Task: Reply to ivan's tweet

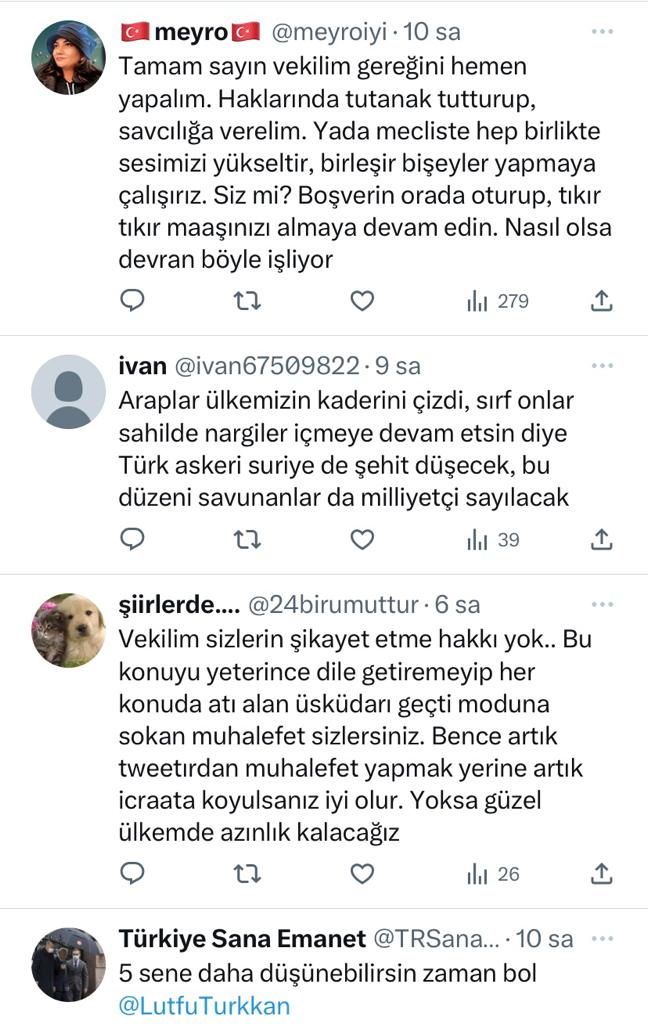Action: pos(133,540)
